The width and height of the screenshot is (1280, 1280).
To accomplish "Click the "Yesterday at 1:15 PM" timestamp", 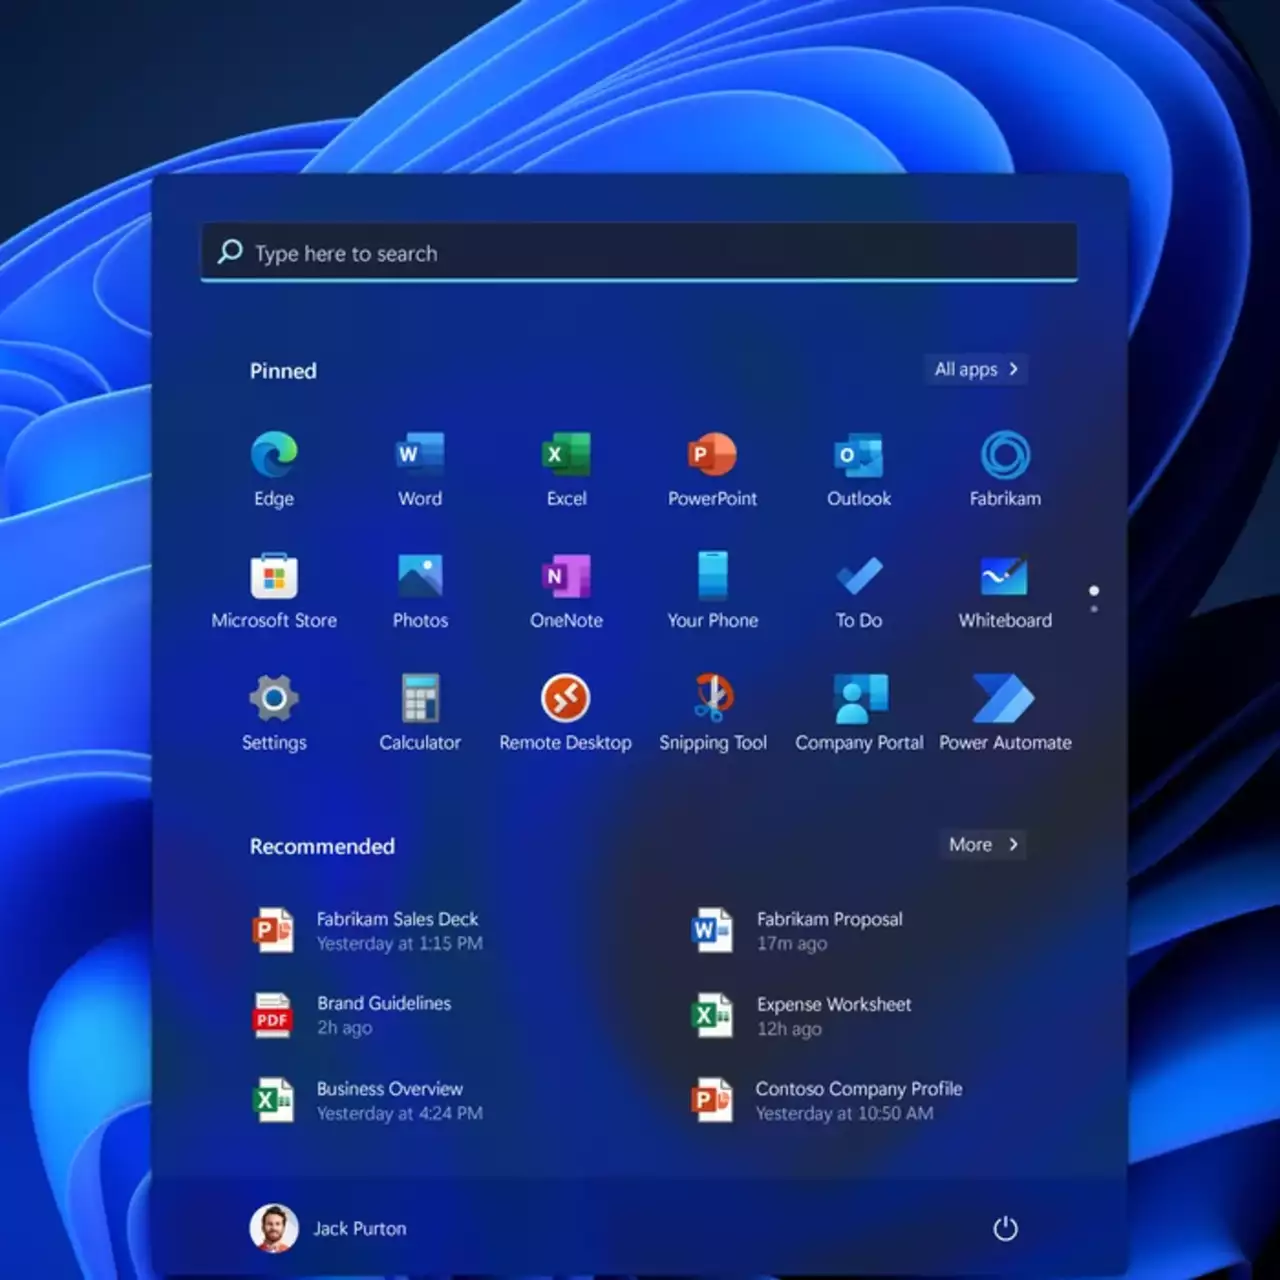I will (399, 943).
